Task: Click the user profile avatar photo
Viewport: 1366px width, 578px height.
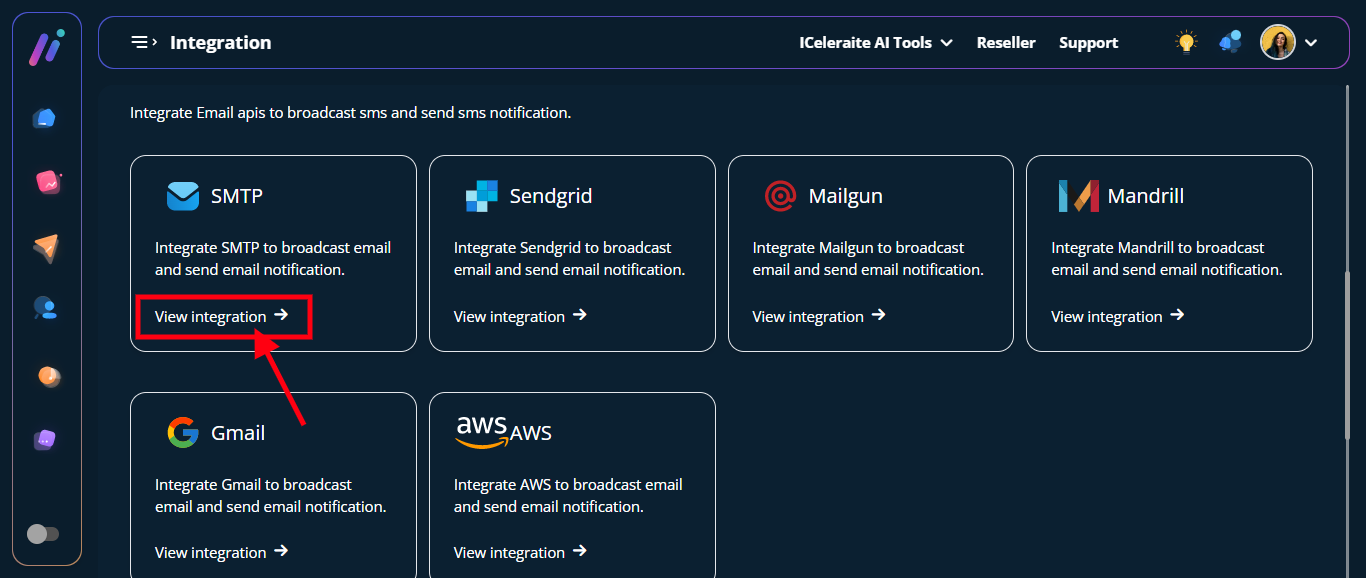Action: 1278,42
